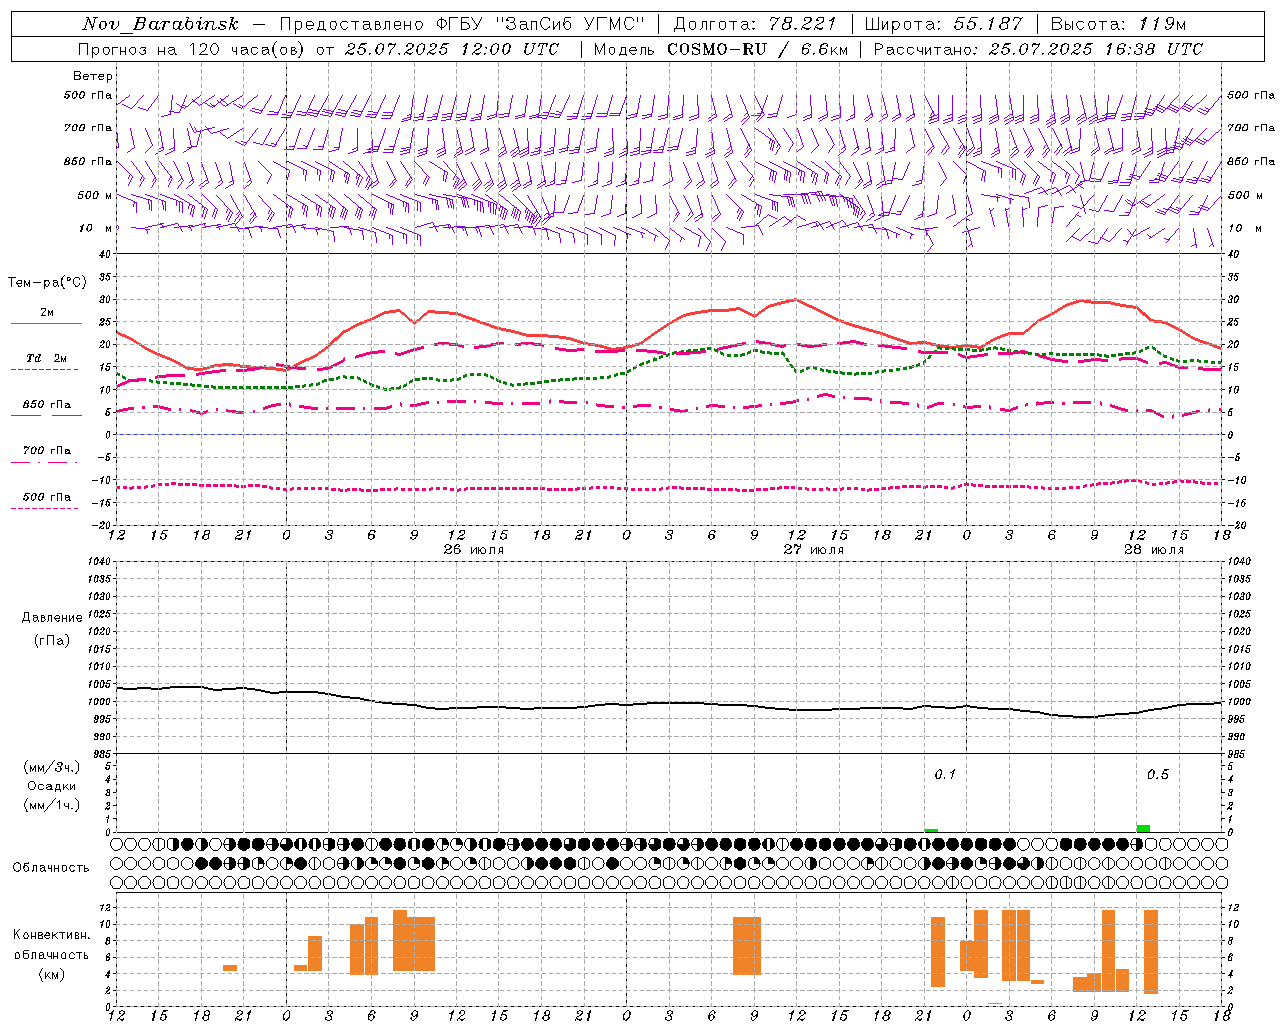
Task: Click "Рассчитано: 25.07.2025 16:38 UTC" timestamp
Action: 1038,49
